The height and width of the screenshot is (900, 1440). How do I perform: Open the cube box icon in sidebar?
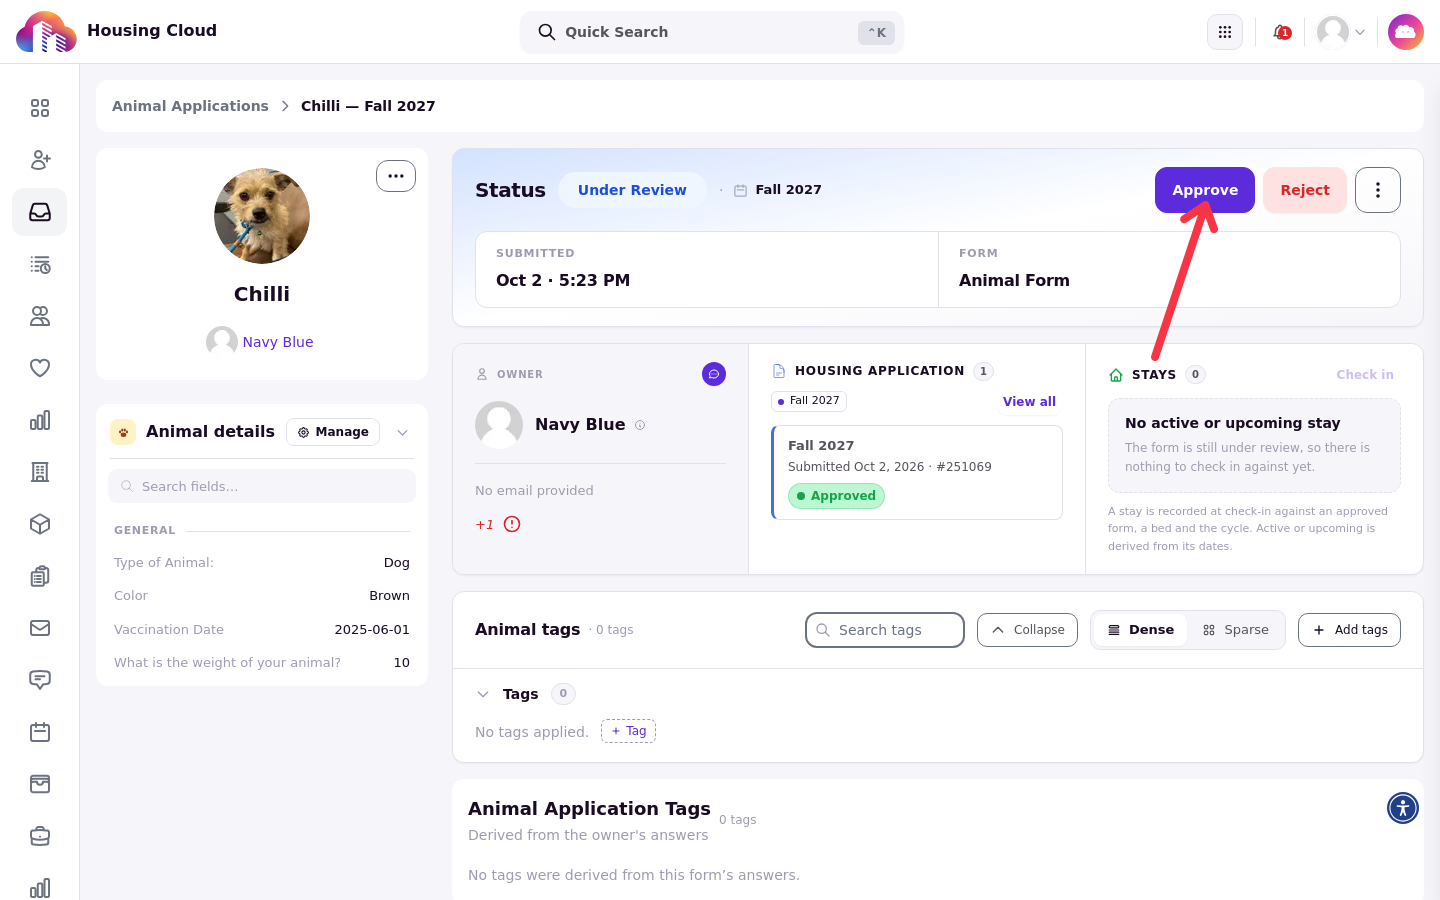40,524
